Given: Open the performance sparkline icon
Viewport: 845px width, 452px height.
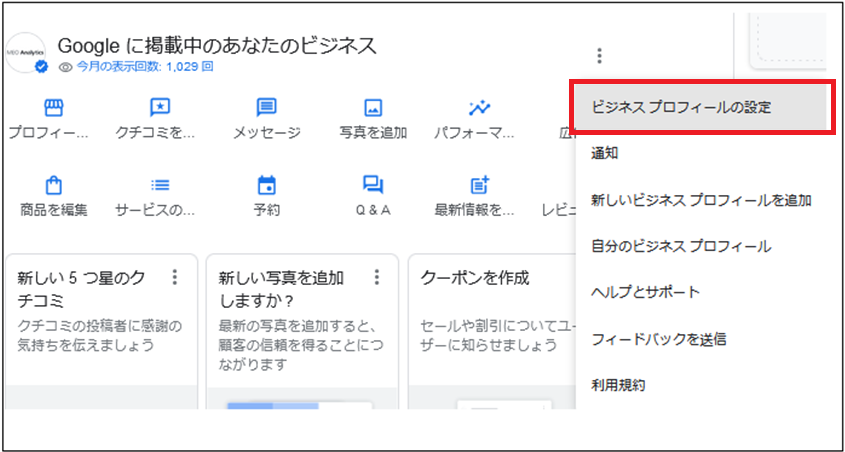Looking at the screenshot, I should click(x=479, y=108).
